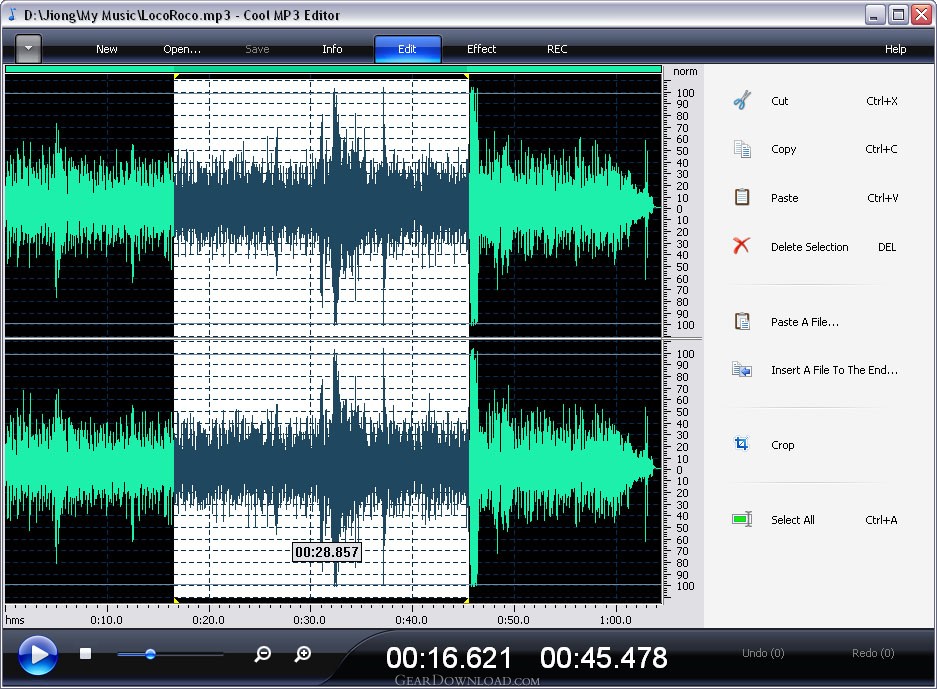Click Insert A File To The End... text

pyautogui.click(x=834, y=370)
